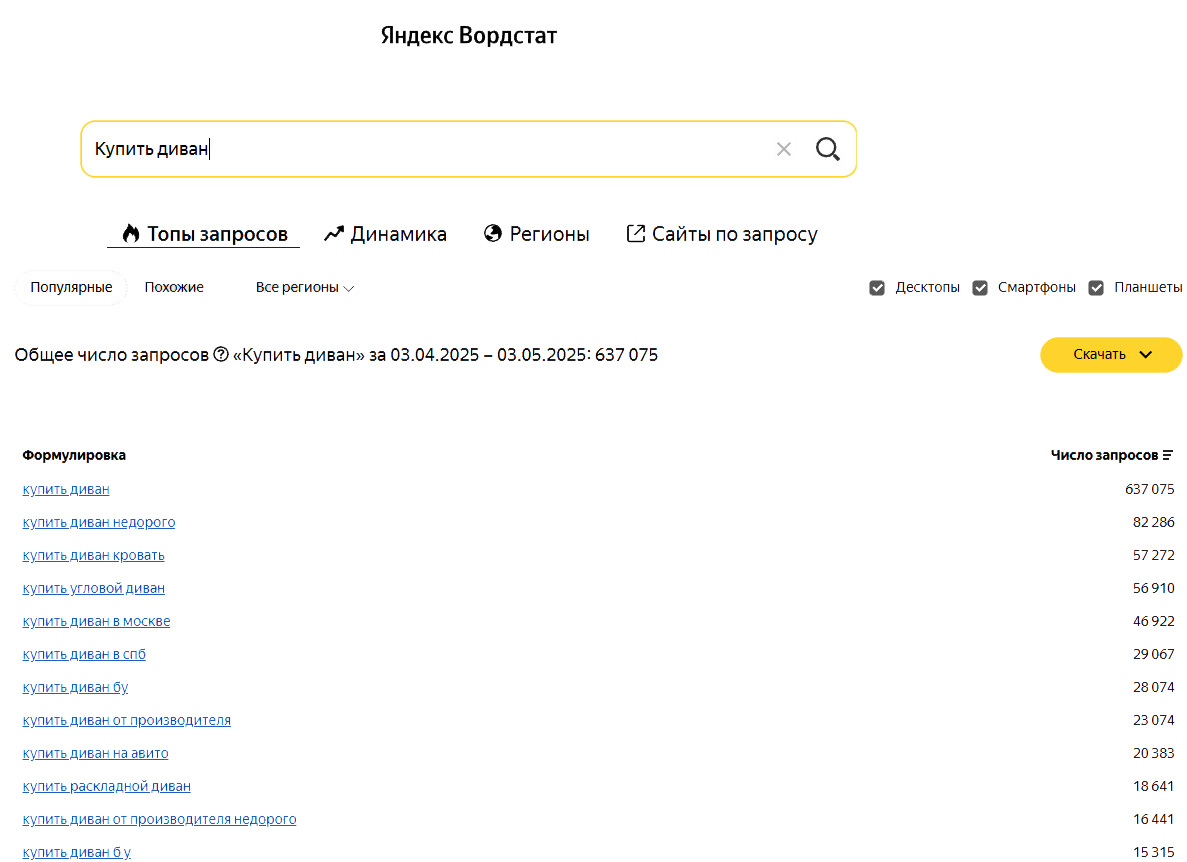Uncheck the Смартфоны checkbox
This screenshot has width=1187, height=862.
click(x=980, y=288)
